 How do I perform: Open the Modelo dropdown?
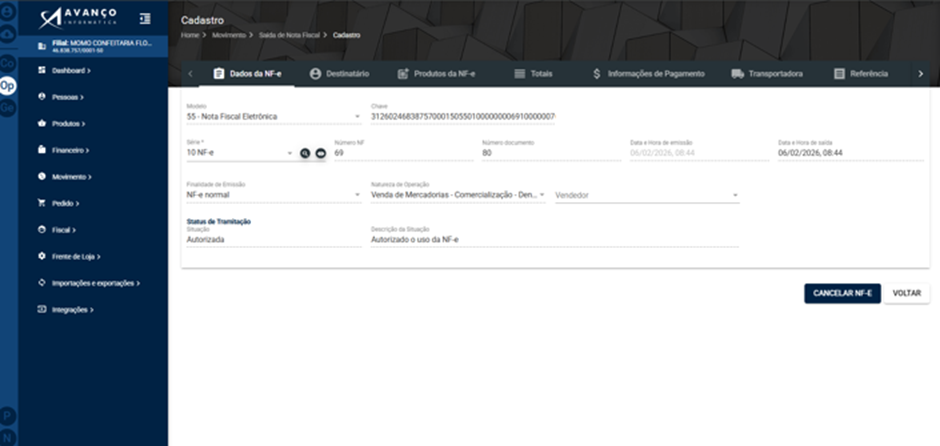coord(274,116)
